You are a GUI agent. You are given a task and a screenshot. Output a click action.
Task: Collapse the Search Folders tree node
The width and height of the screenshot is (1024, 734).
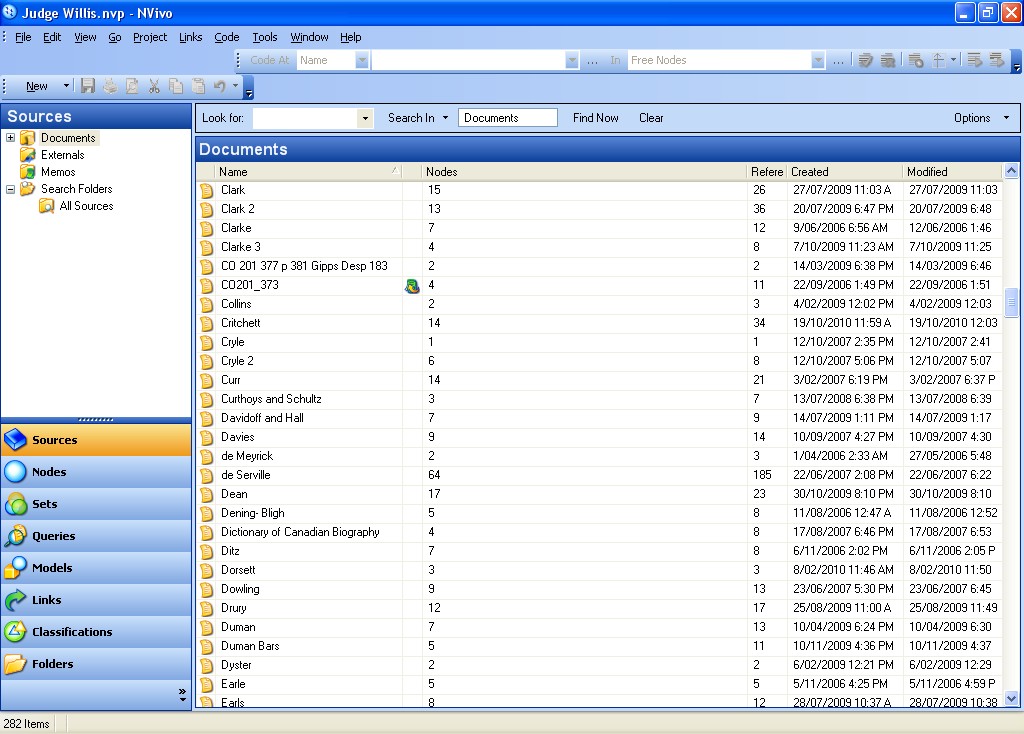click(x=11, y=189)
